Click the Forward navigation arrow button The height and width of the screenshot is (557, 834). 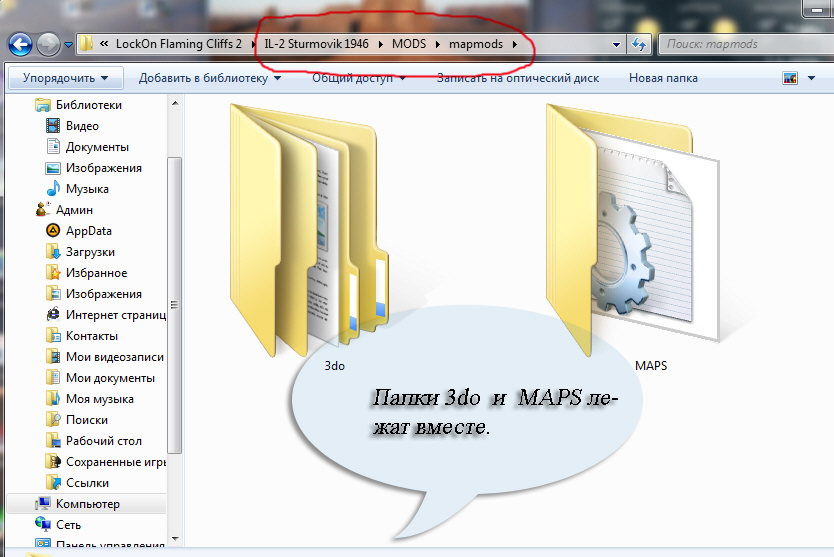[x=48, y=44]
